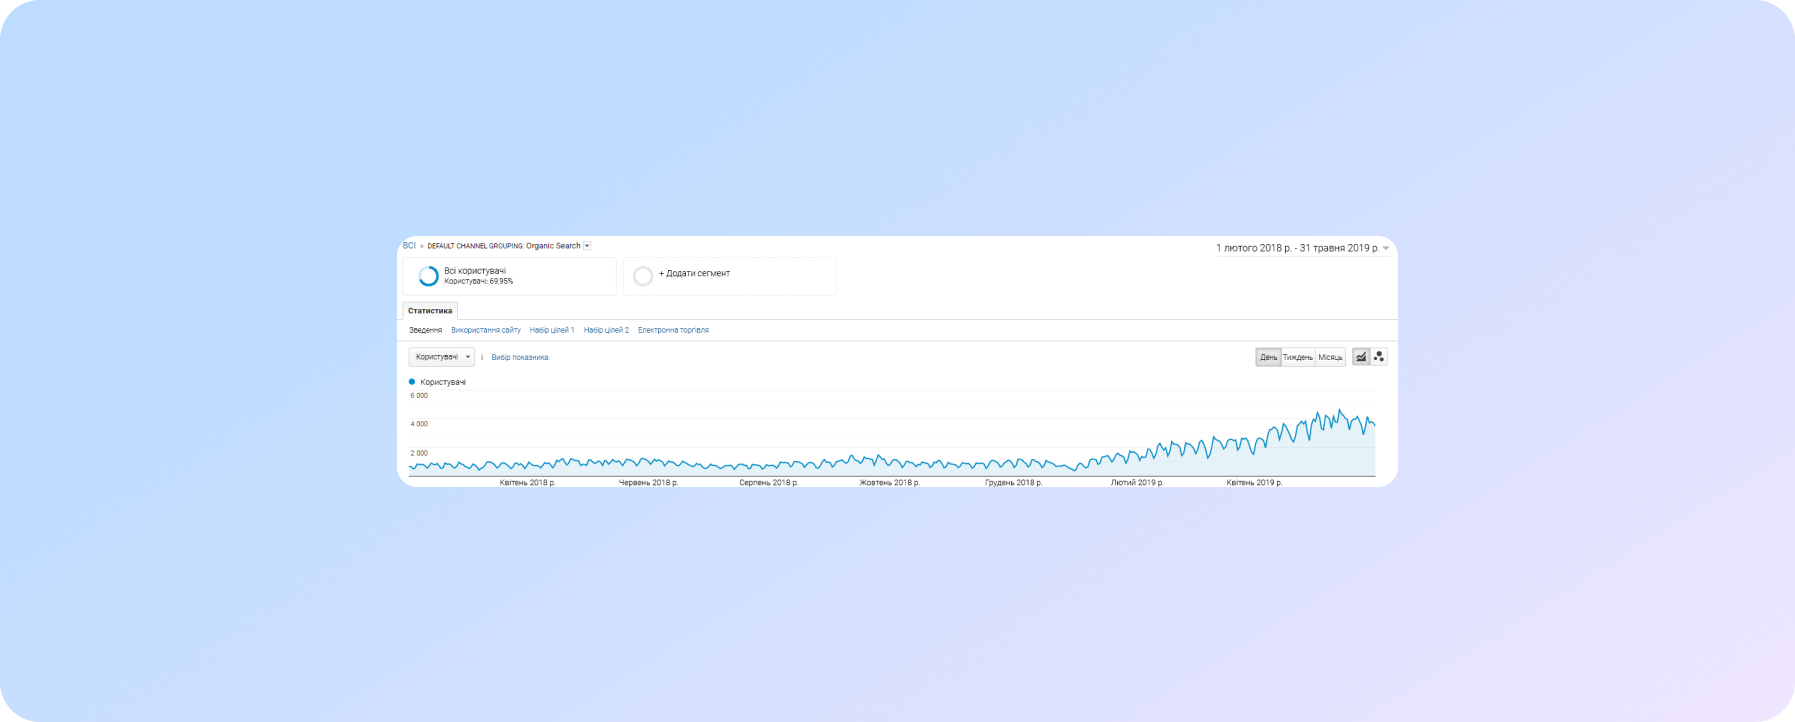Open the Набір цілей 1 sub-tab
Image resolution: width=1795 pixels, height=722 pixels.
click(552, 330)
